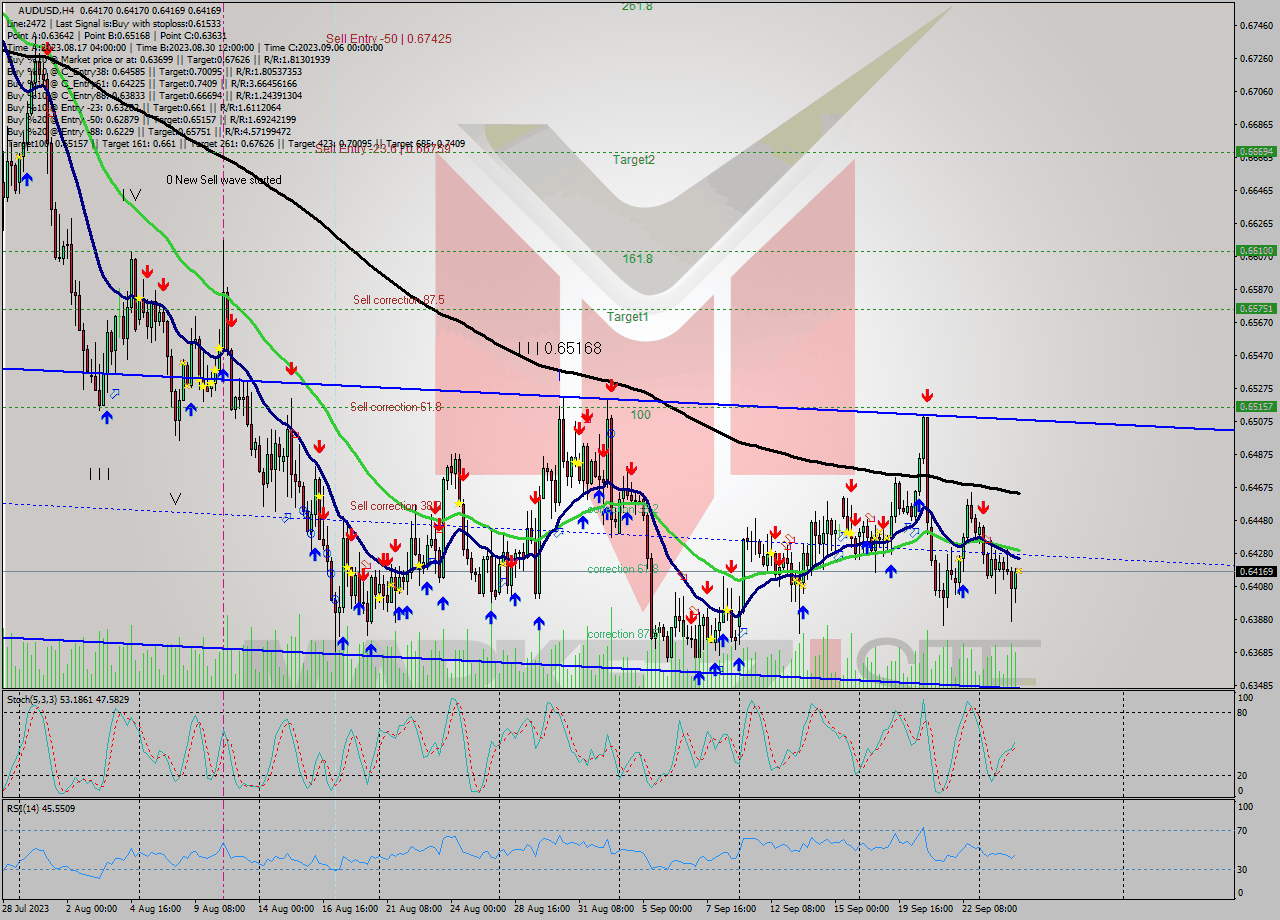Select the red down arrow above the 31 Aug high
Viewport: 1280px width, 920px height.
[x=611, y=384]
